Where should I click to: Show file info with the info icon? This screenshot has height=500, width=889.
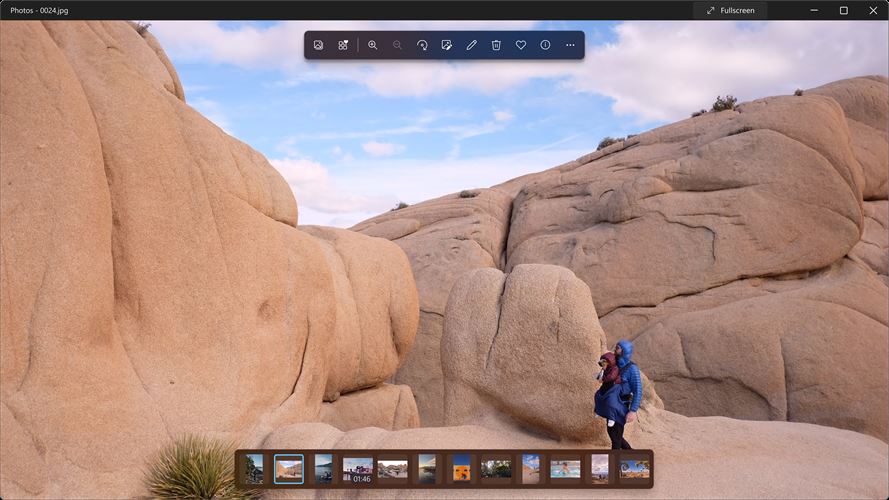[545, 45]
